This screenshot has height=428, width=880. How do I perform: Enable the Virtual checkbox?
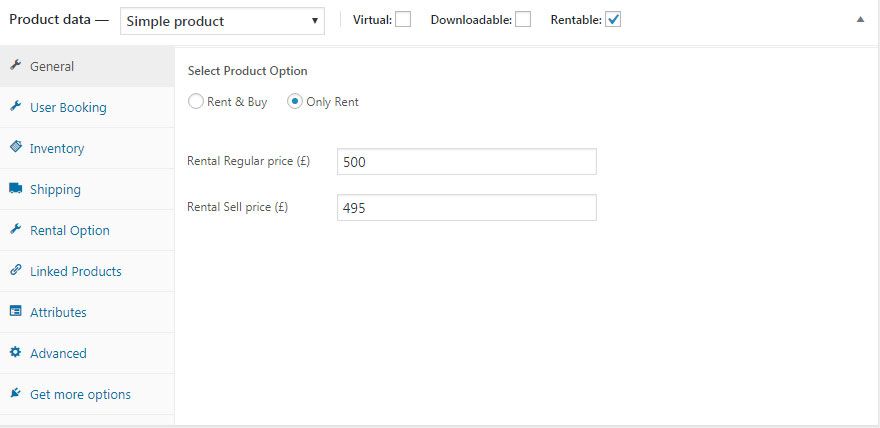[x=402, y=20]
